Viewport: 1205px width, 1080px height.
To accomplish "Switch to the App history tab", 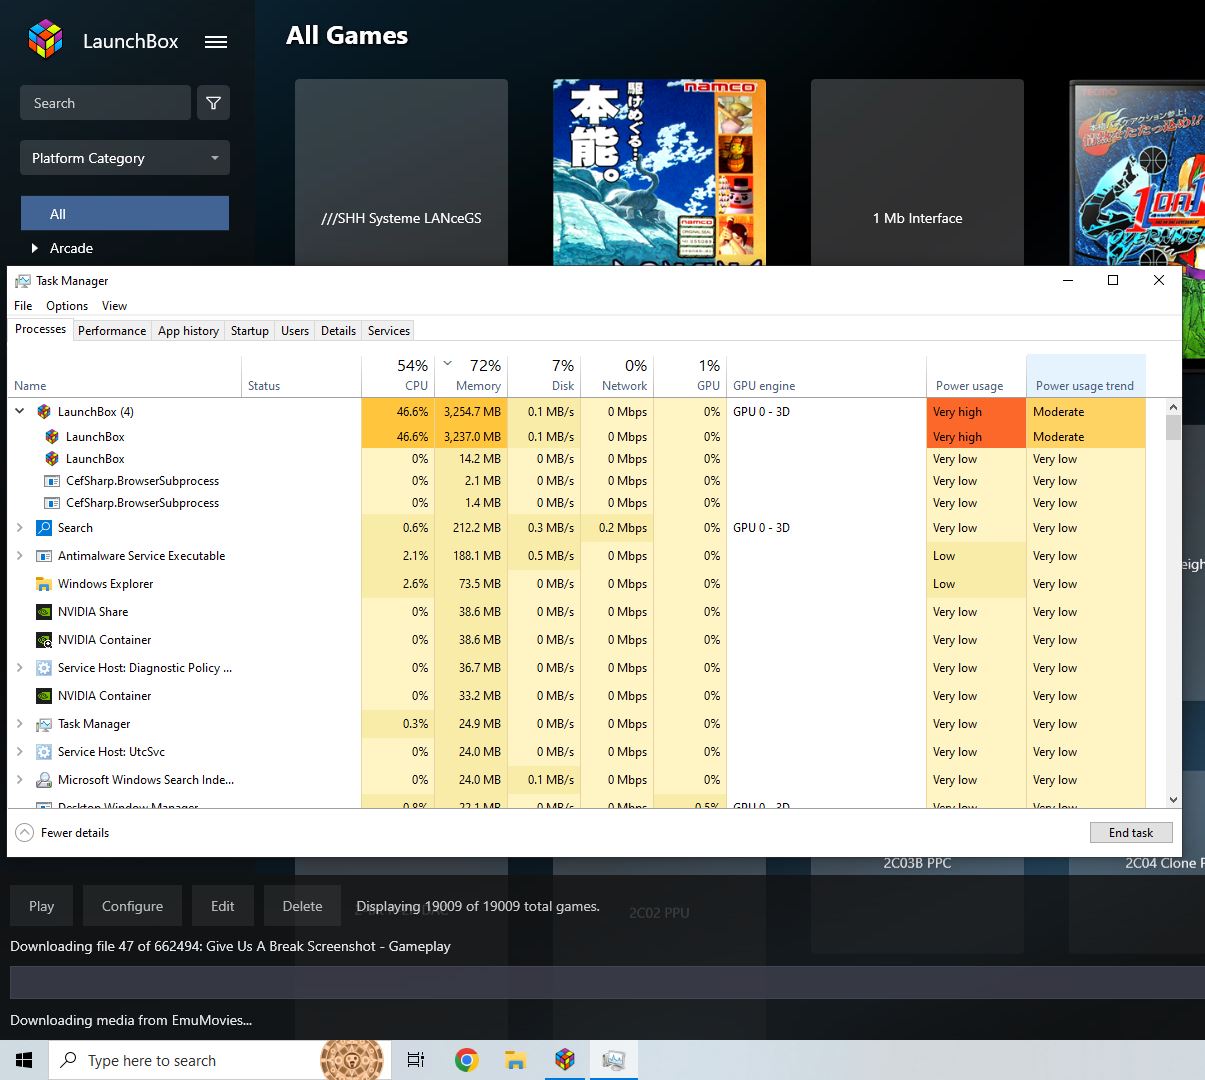I will coord(188,331).
